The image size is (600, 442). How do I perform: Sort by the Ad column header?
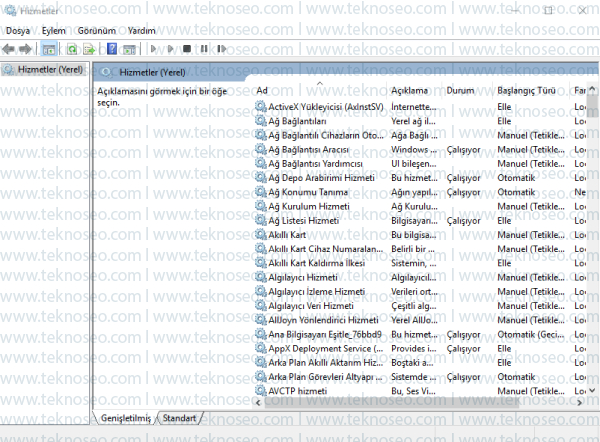click(x=261, y=91)
